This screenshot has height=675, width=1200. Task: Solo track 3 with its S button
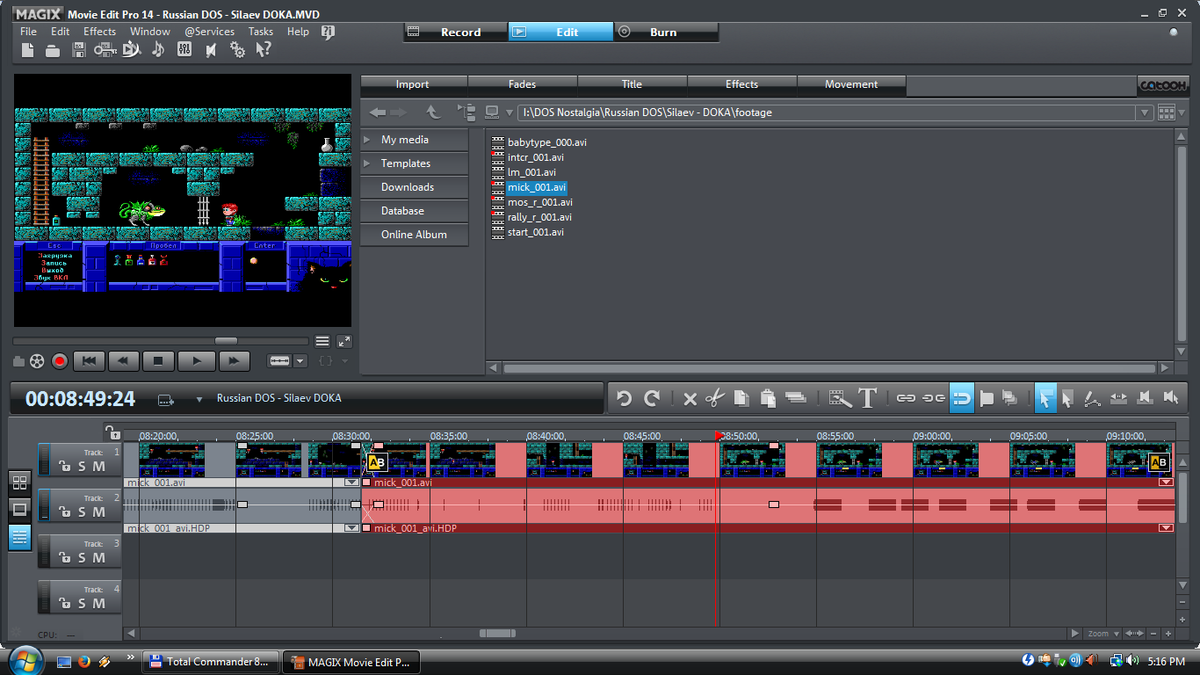pos(82,558)
